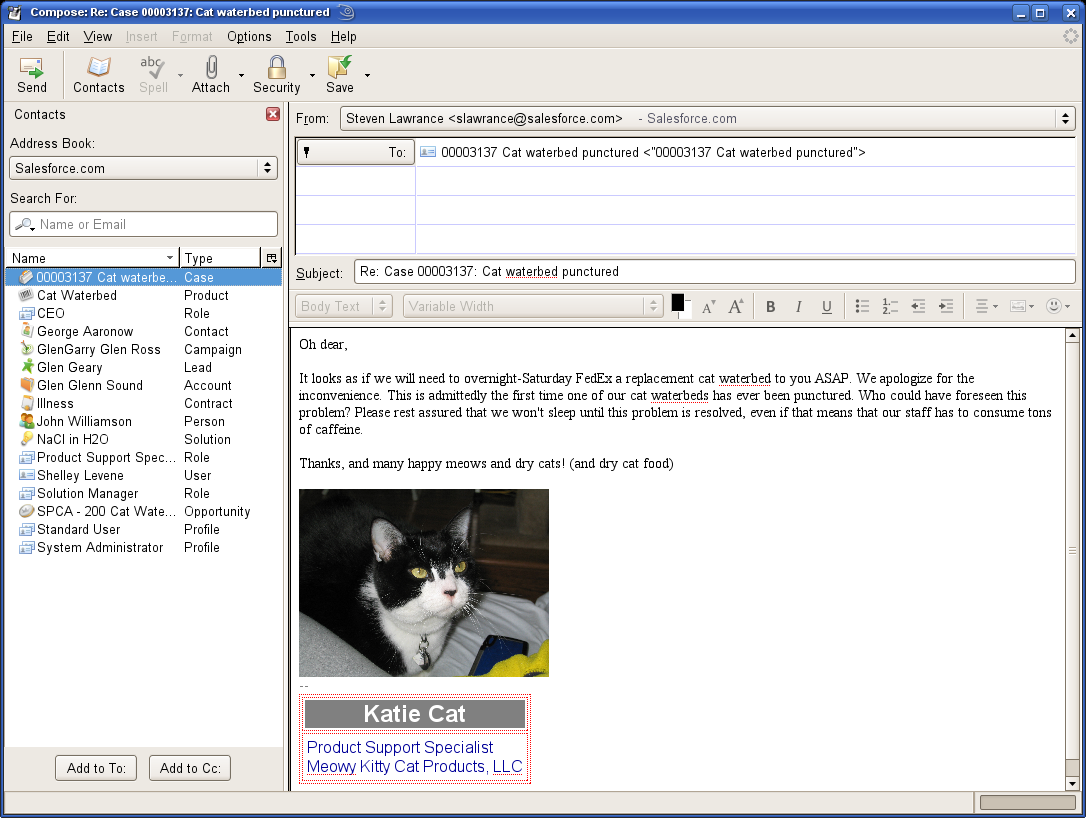Sort contacts by Type column header
This screenshot has width=1086, height=818.
220,258
